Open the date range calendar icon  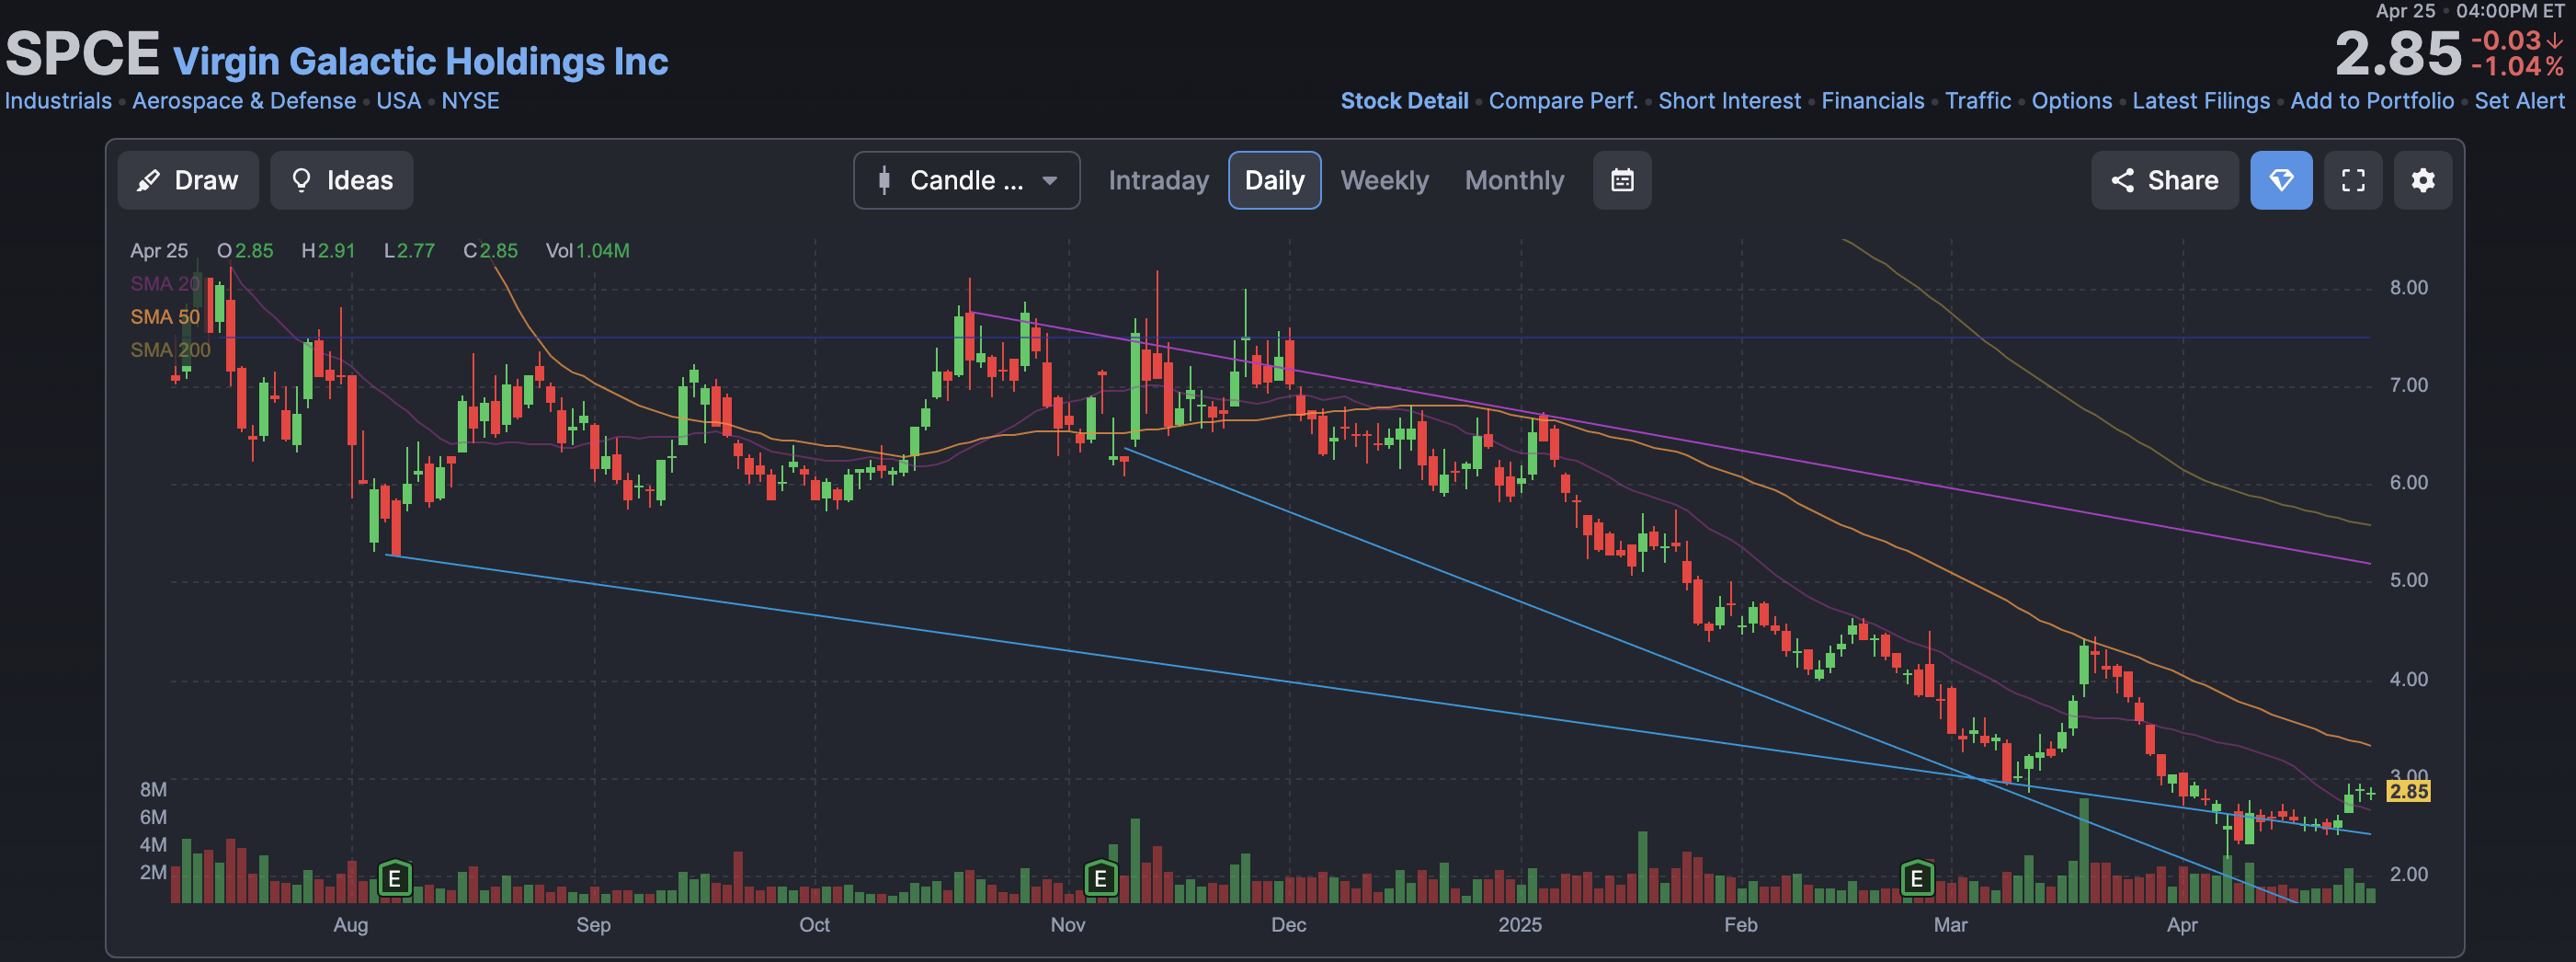coord(1622,180)
